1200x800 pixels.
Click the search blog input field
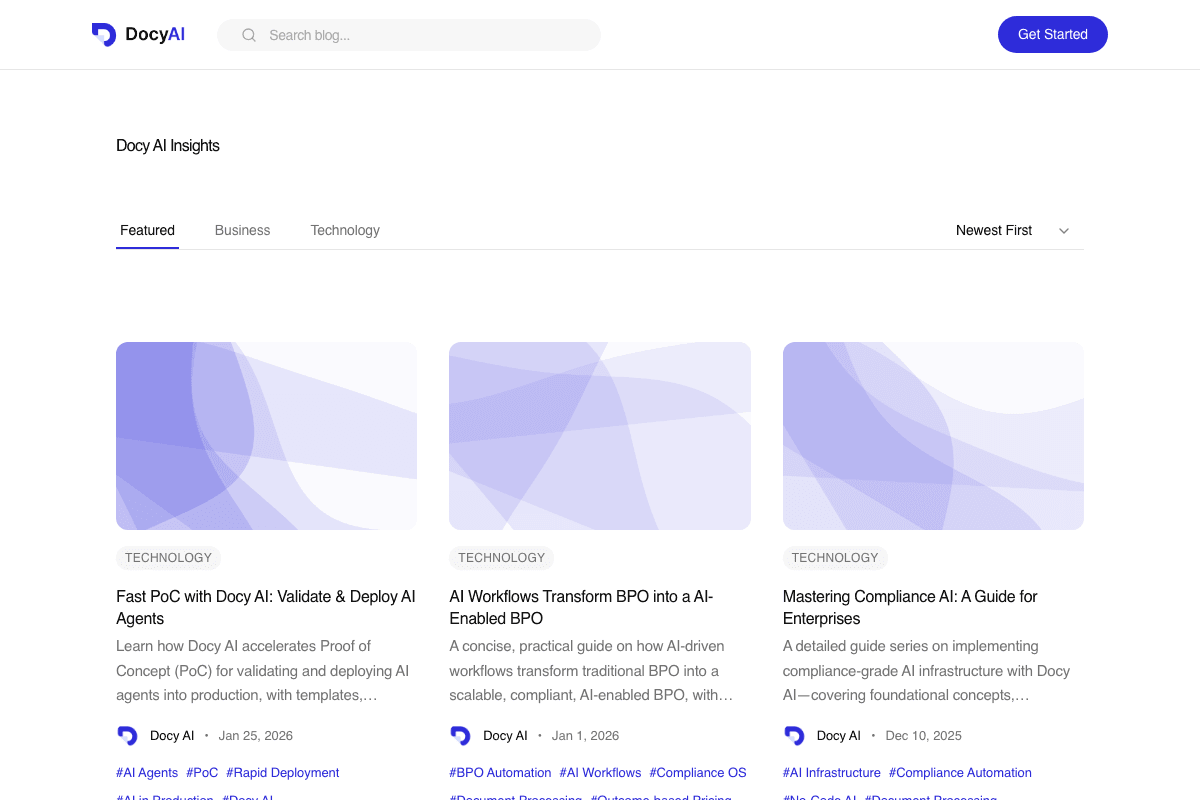pos(408,34)
